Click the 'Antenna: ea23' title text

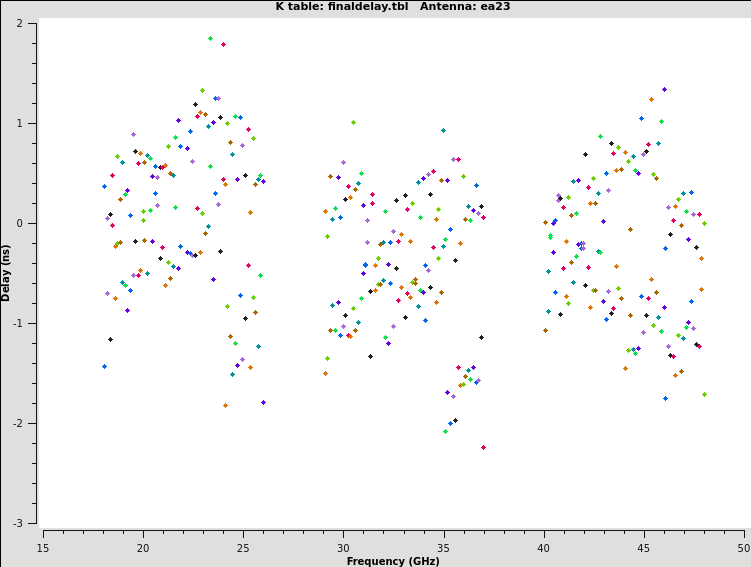[467, 7]
